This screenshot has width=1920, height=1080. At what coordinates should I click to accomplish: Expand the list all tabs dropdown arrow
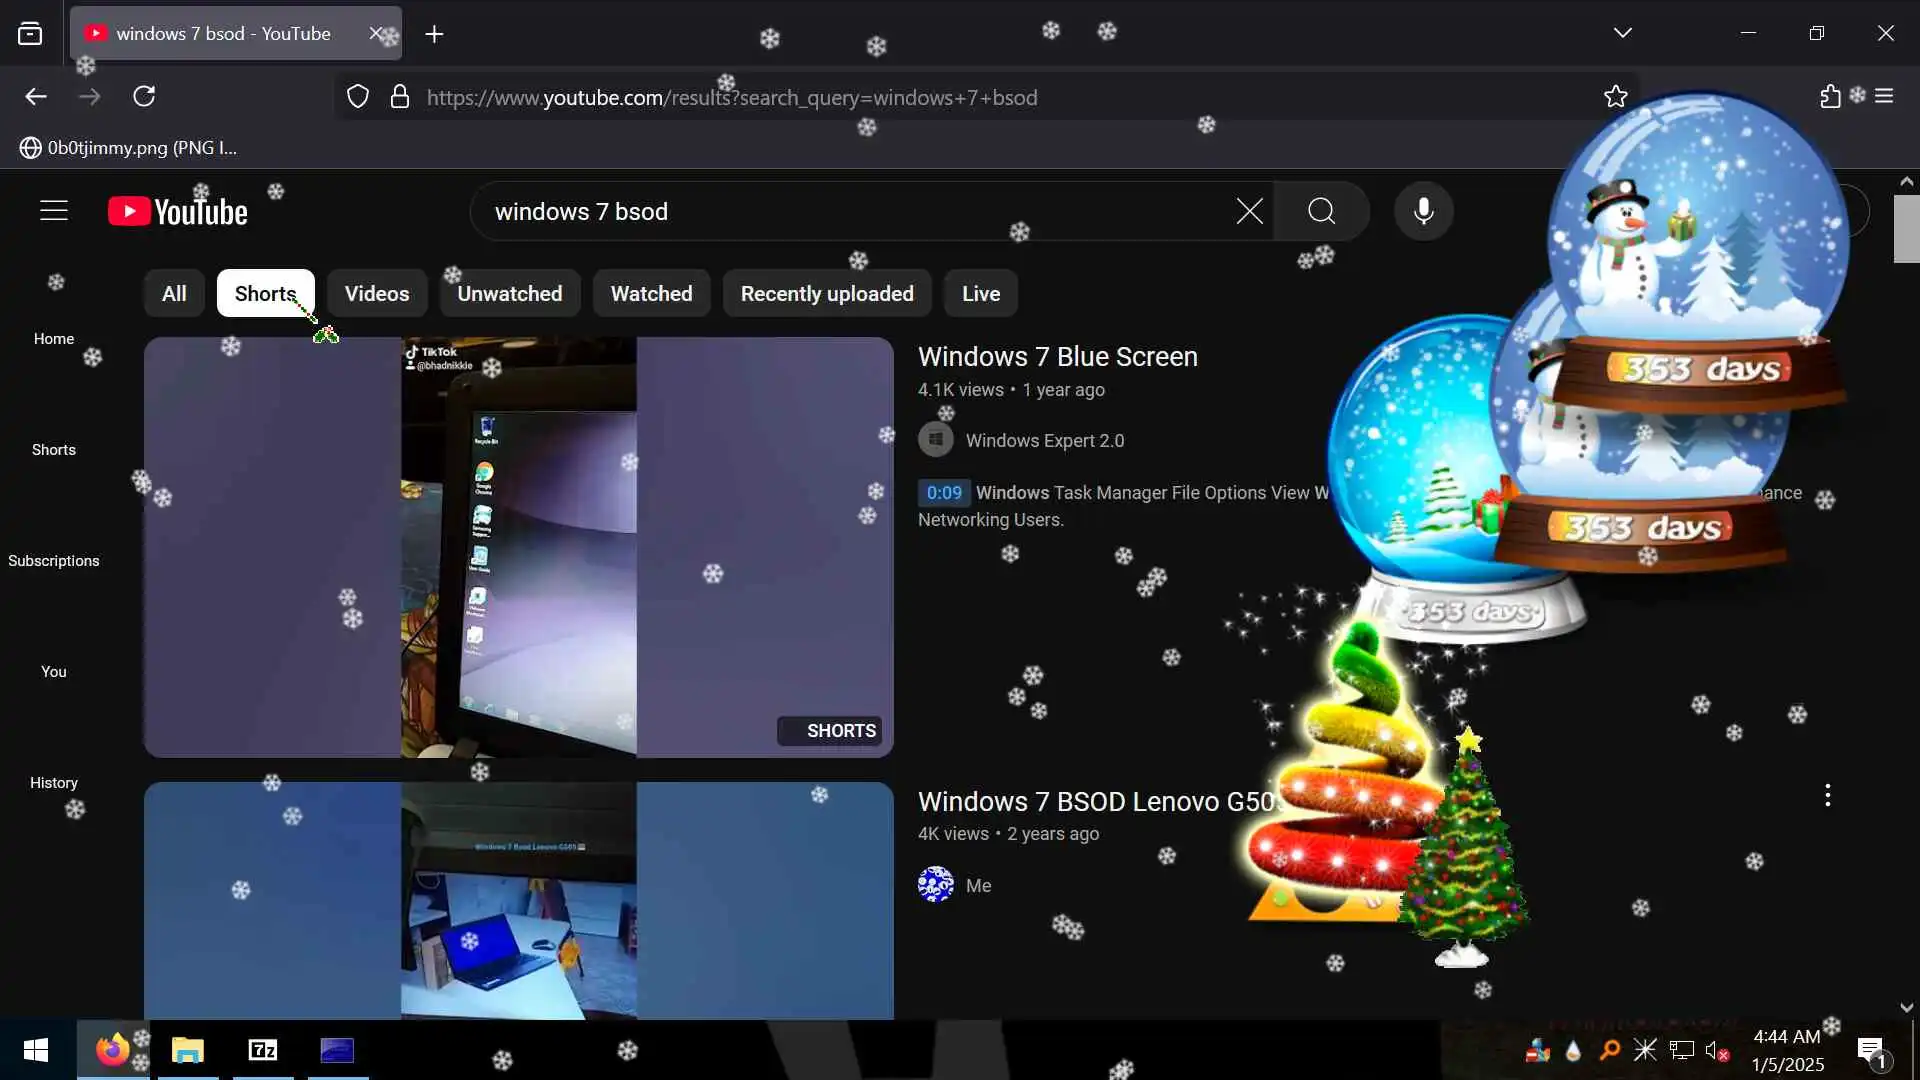tap(1622, 33)
